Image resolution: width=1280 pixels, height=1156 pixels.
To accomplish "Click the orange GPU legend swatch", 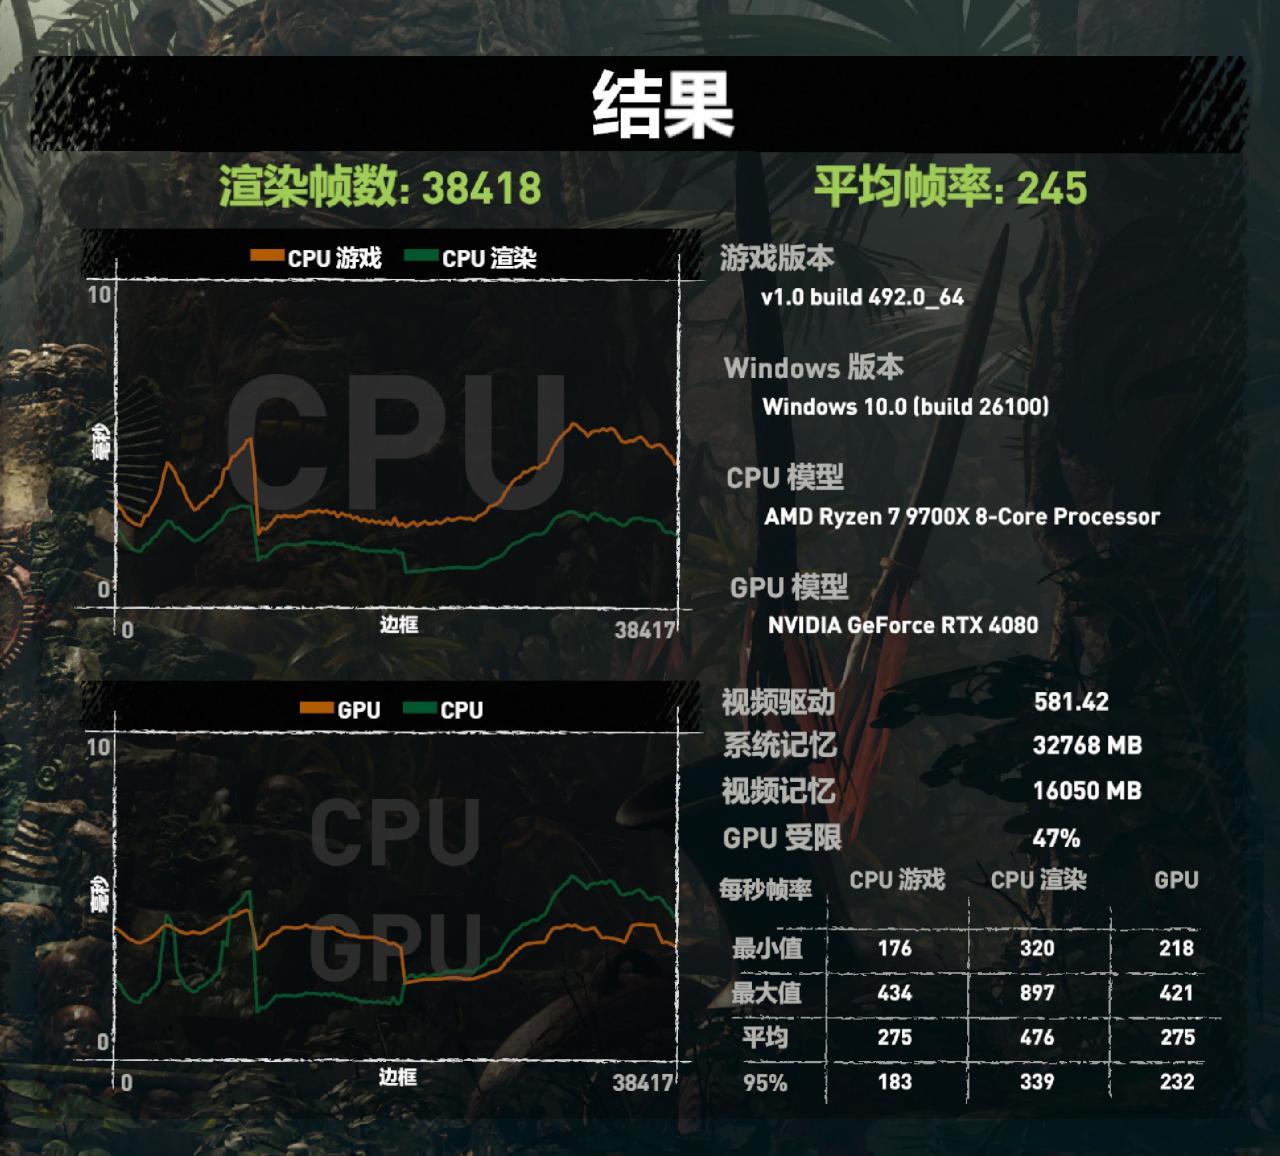I will tap(316, 708).
